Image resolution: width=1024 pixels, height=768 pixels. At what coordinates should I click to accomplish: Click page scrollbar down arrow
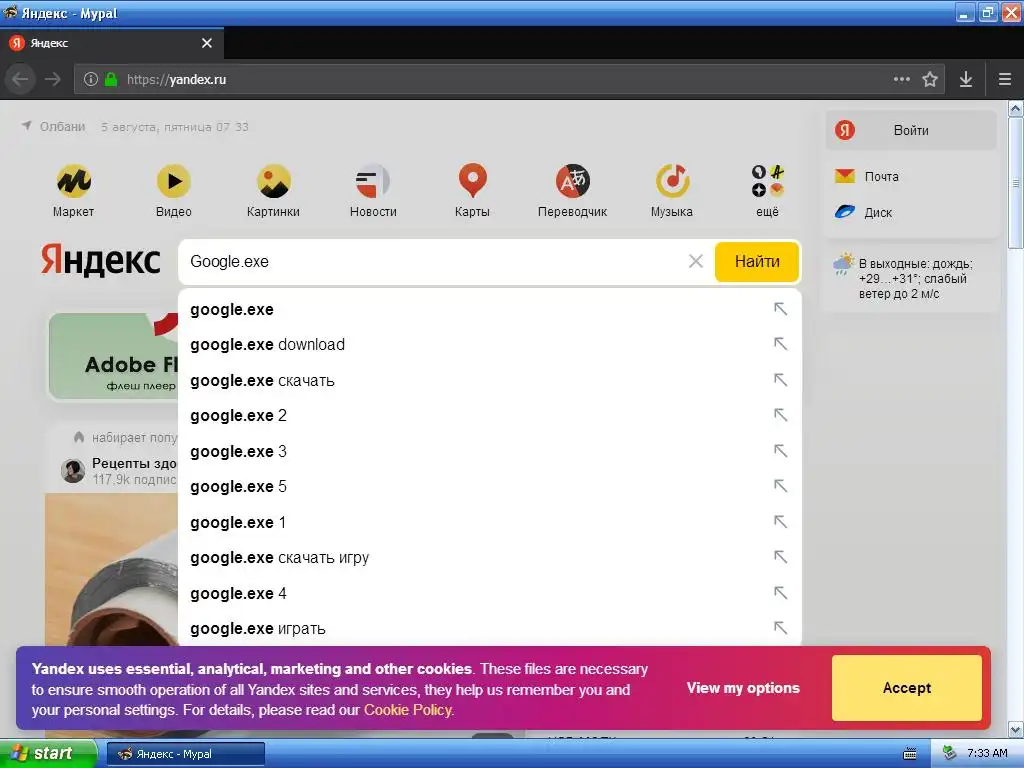coord(1016,729)
